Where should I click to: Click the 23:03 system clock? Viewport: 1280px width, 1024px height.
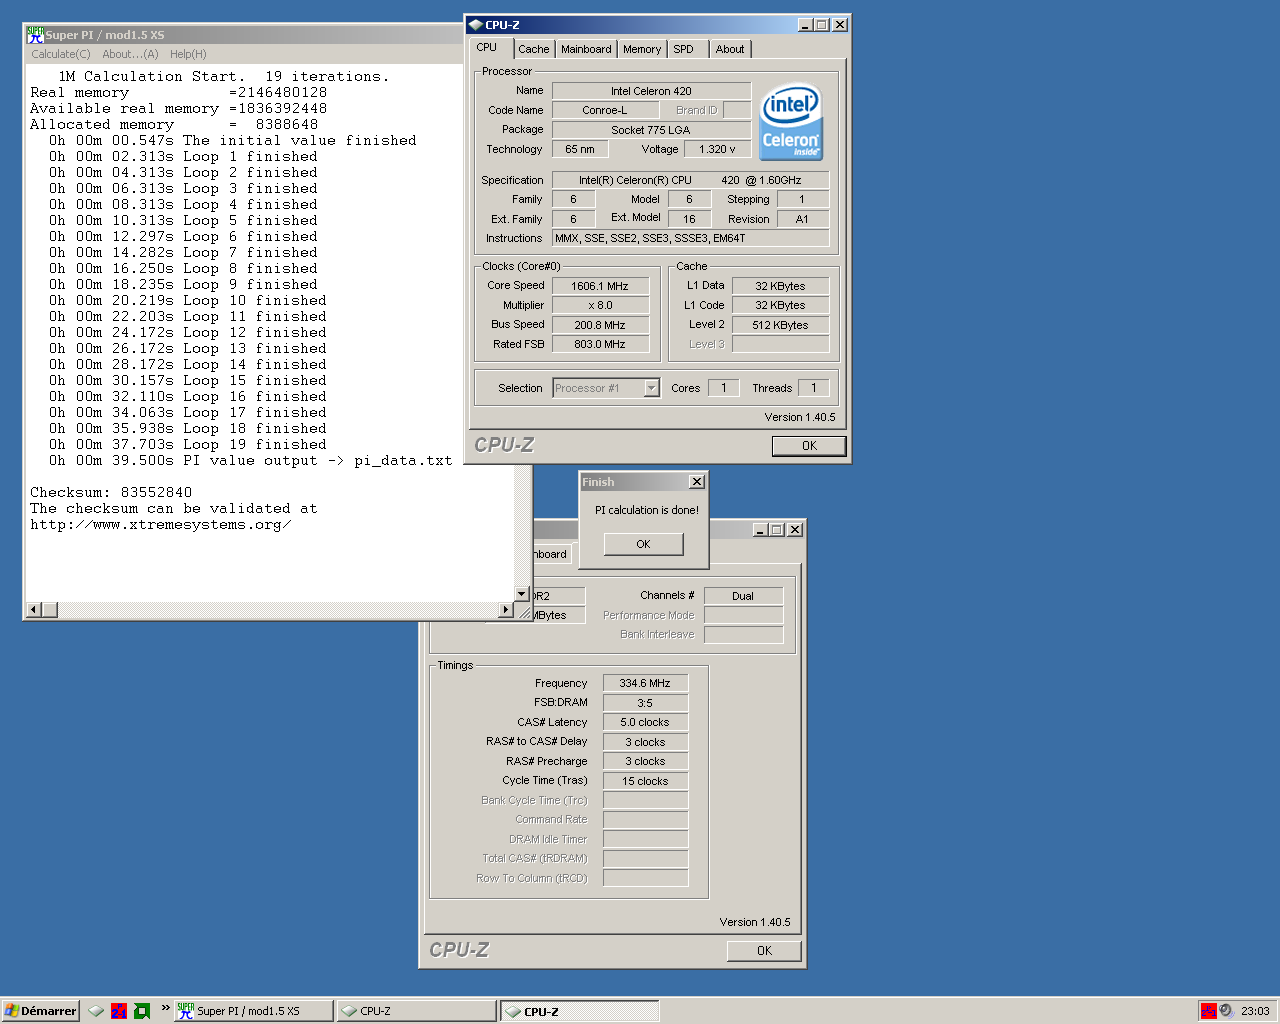tap(1255, 1011)
